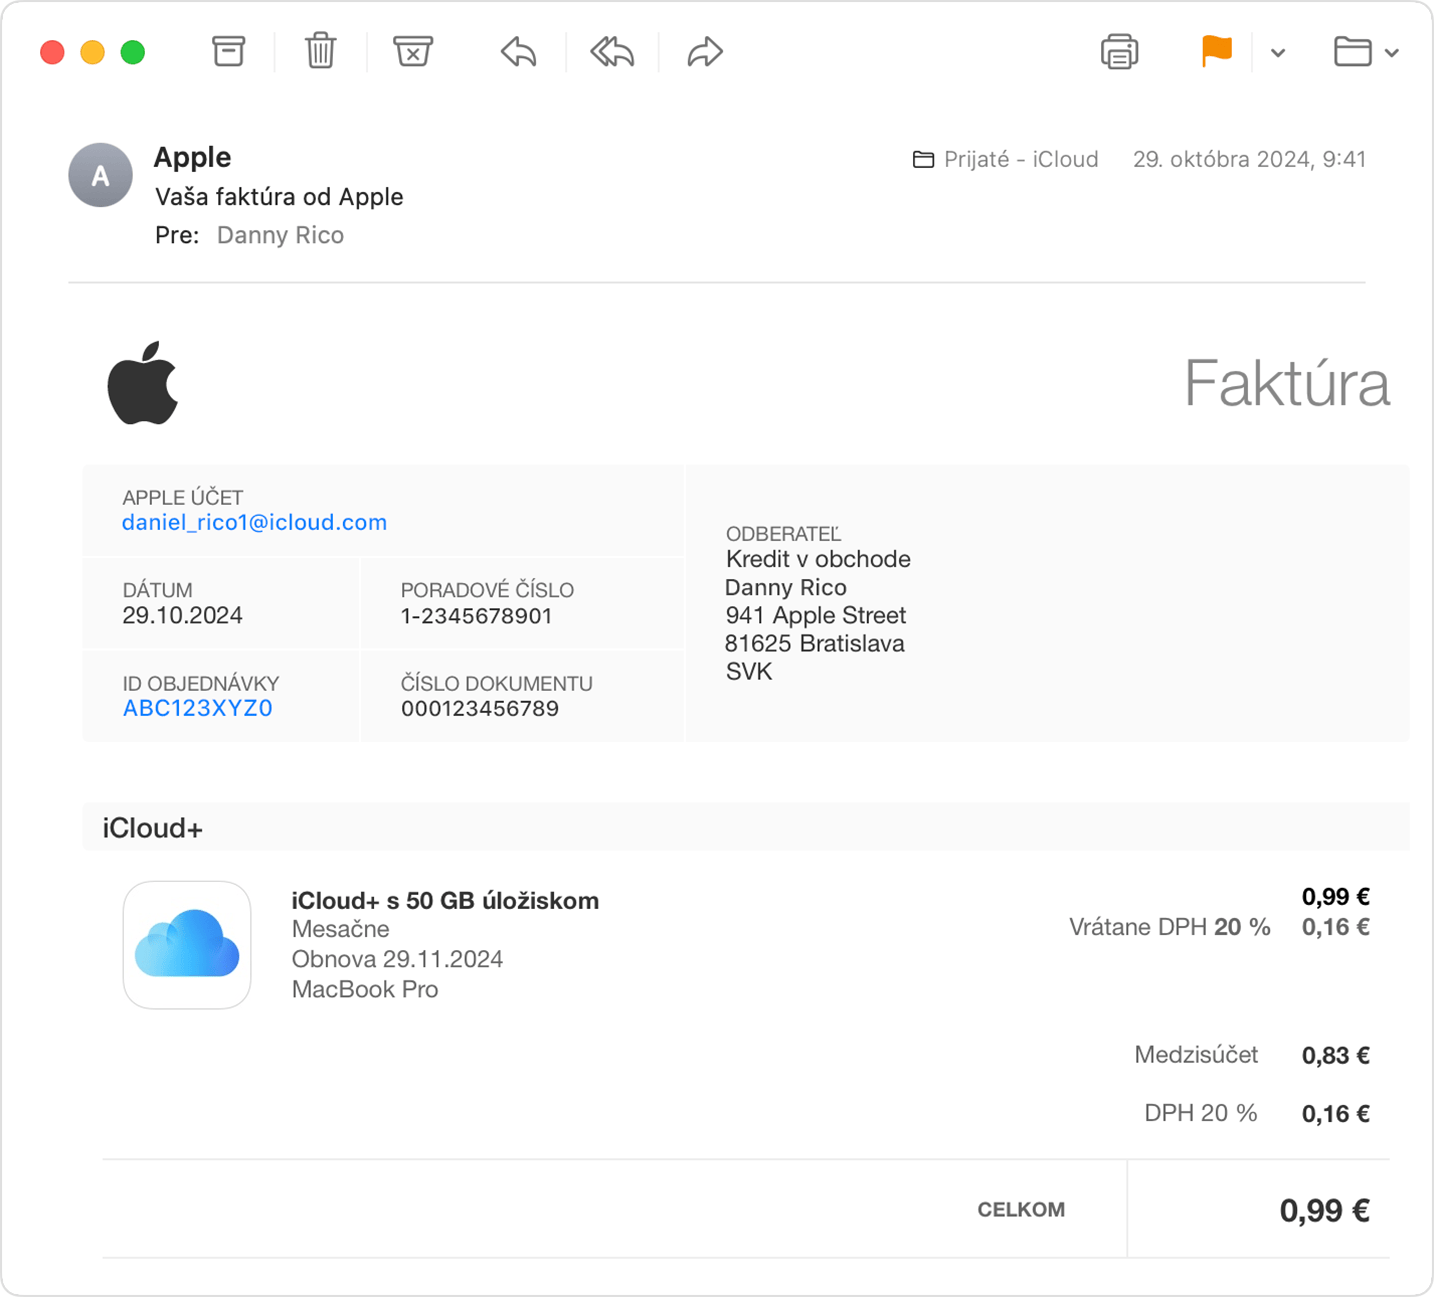Open the daniel_rico1@icloud.com link
The height and width of the screenshot is (1298, 1434).
pos(254,522)
